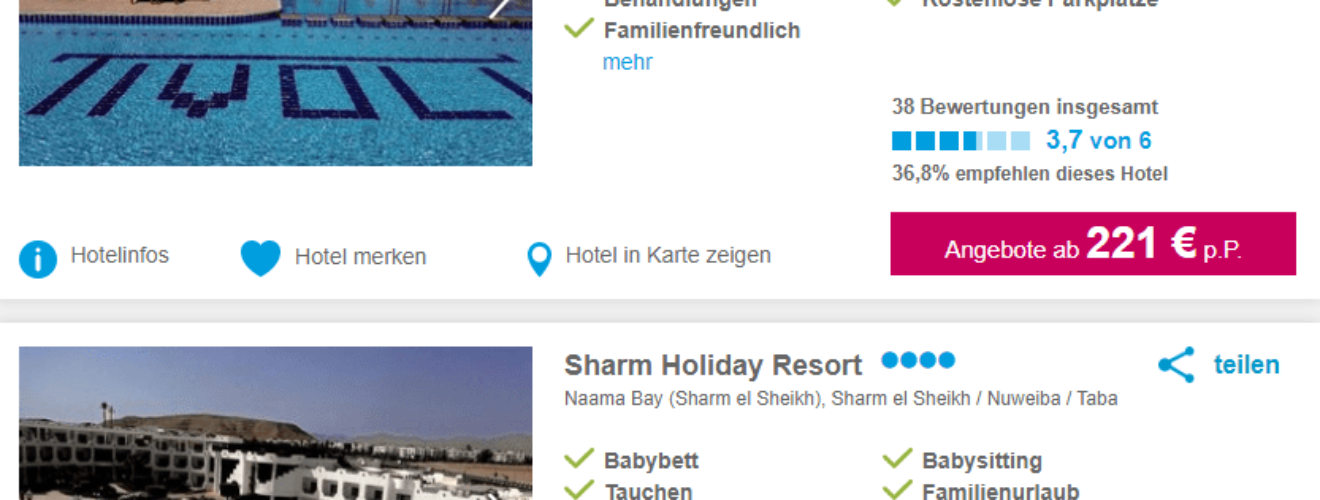The image size is (1320, 500).
Task: Click the checkmark beside Babybett
Action: 579,459
